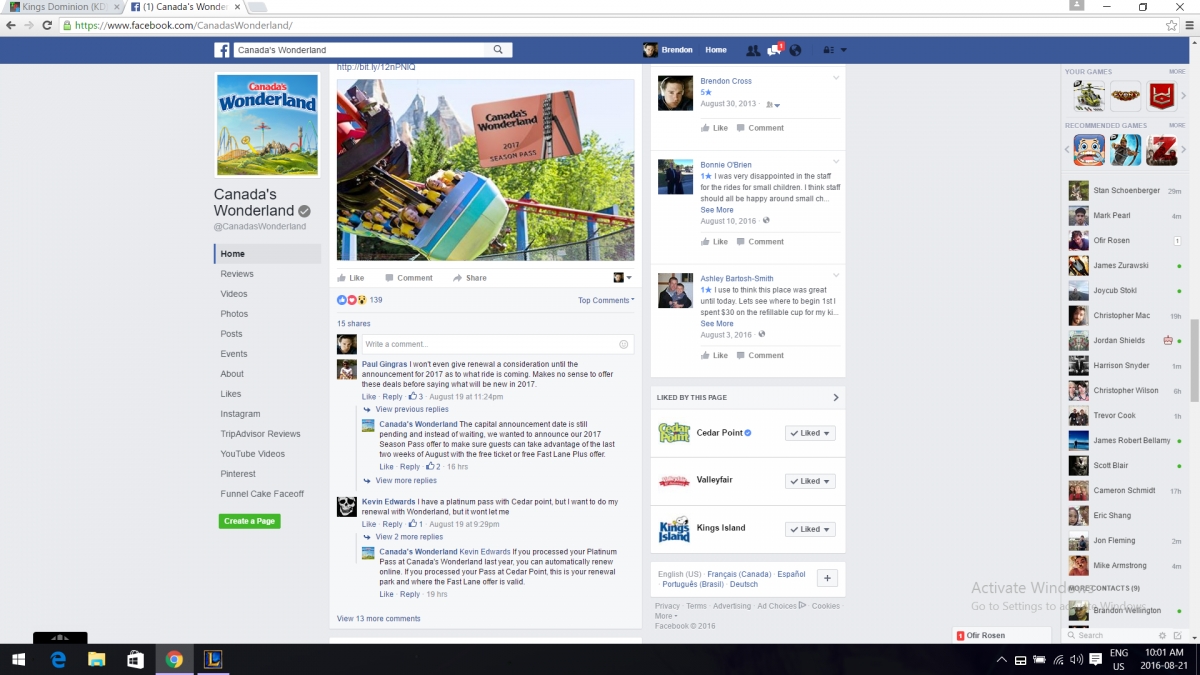Open the Photos tab in sidebar
This screenshot has height=675, width=1200.
click(234, 314)
